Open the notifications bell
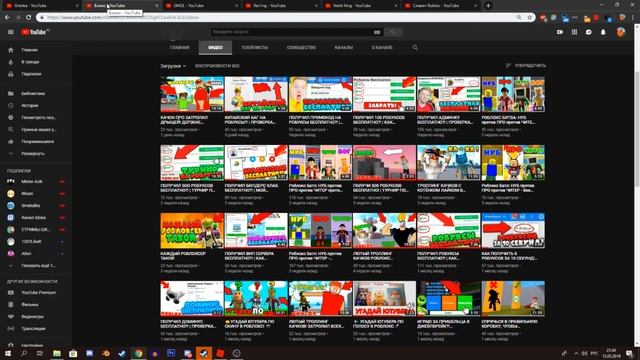640x360 pixels. (603, 32)
